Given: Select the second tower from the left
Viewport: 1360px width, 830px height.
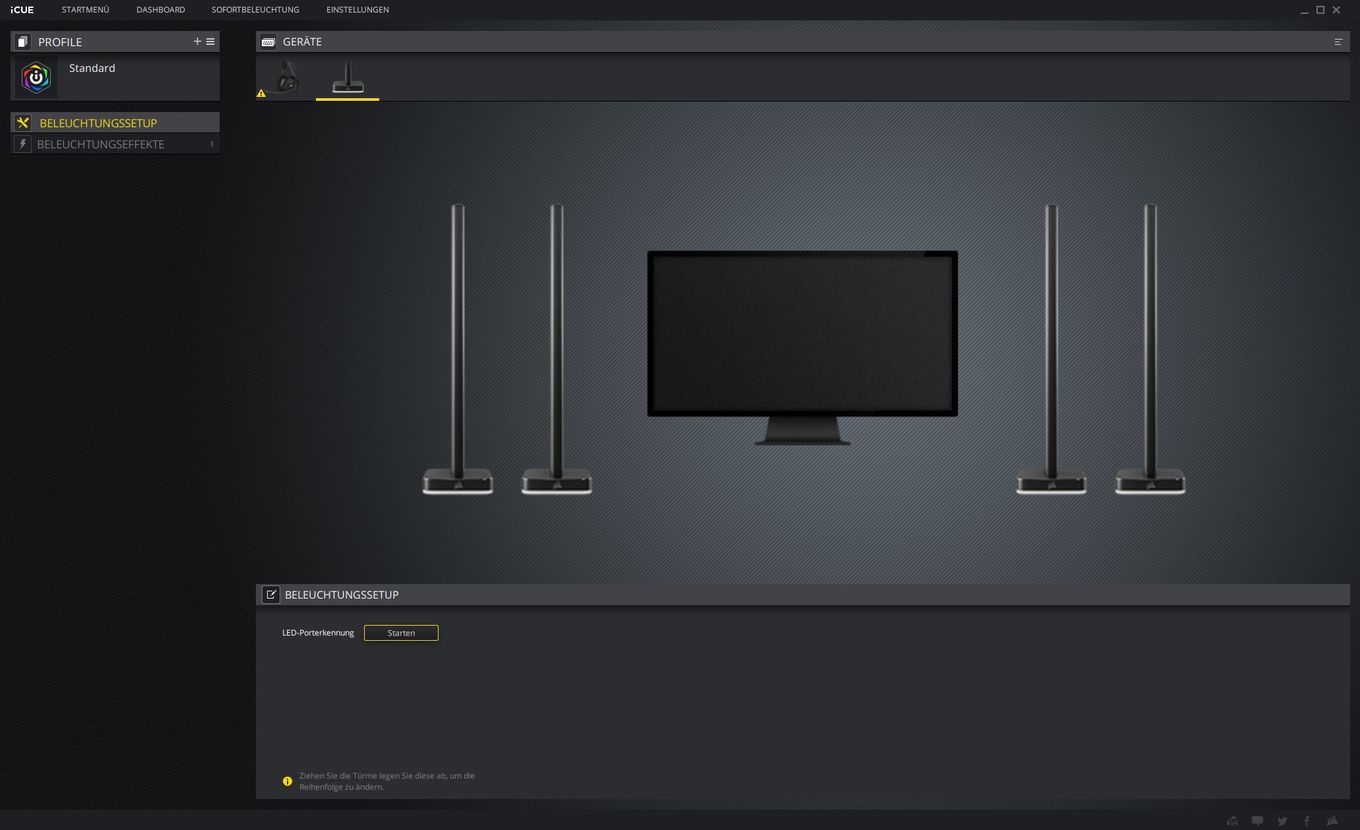Looking at the screenshot, I should point(556,349).
